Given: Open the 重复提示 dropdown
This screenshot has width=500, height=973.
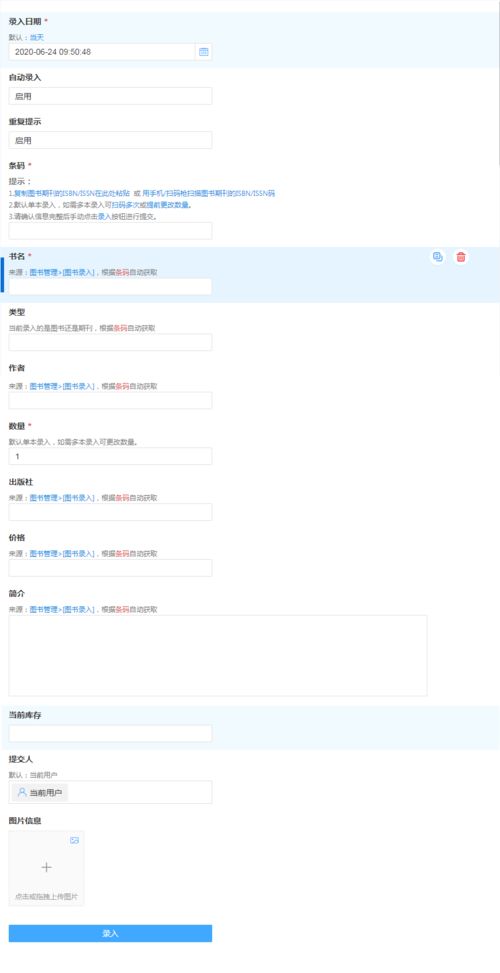Looking at the screenshot, I should [110, 140].
